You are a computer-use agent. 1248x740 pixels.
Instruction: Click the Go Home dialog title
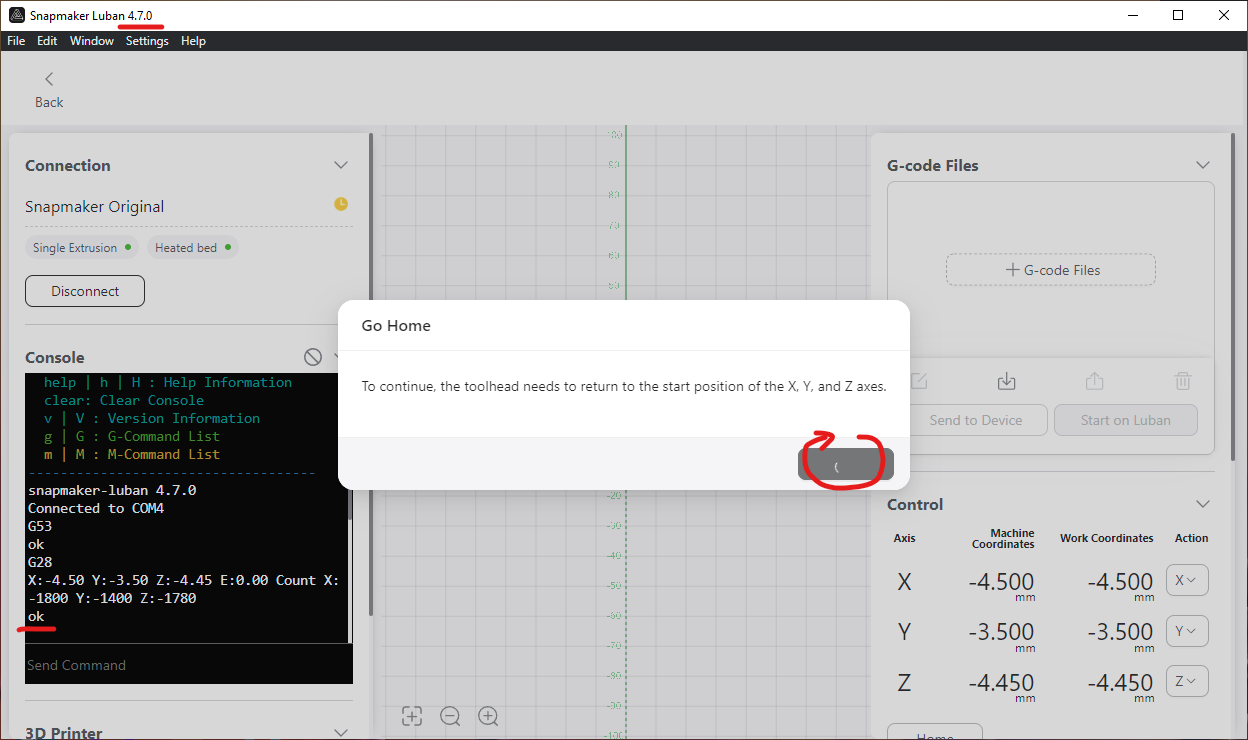click(x=396, y=326)
